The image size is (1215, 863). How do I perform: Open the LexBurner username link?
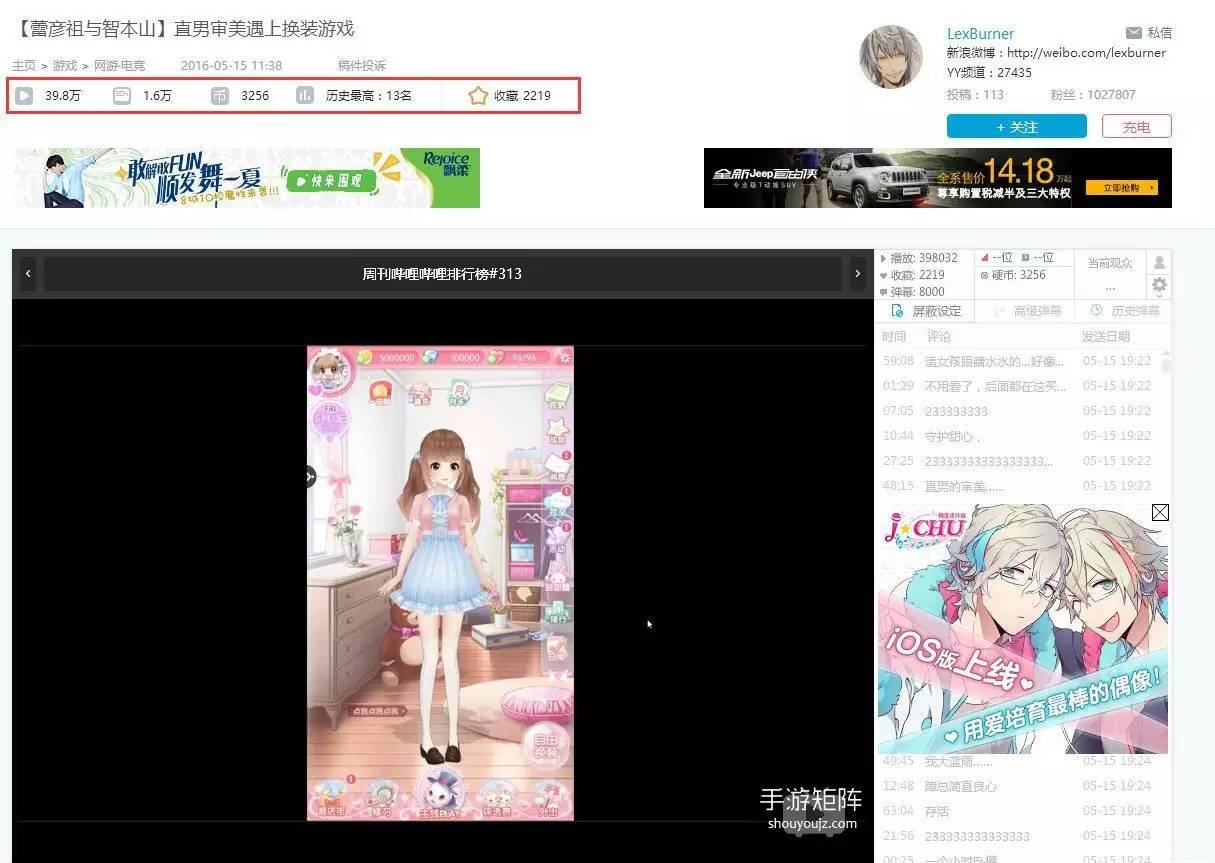[x=980, y=34]
